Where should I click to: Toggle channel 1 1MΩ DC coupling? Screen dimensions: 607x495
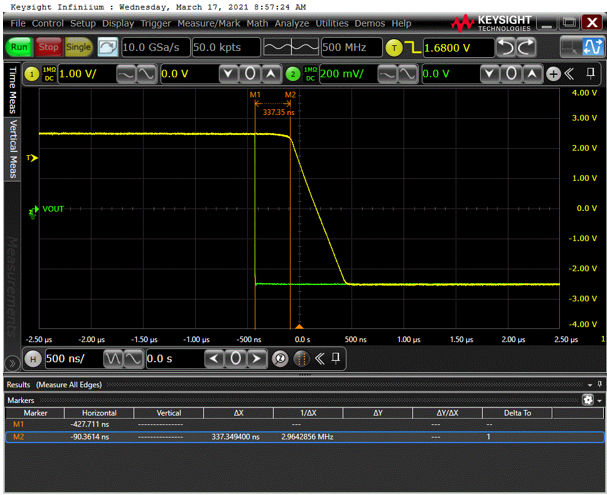(49, 74)
